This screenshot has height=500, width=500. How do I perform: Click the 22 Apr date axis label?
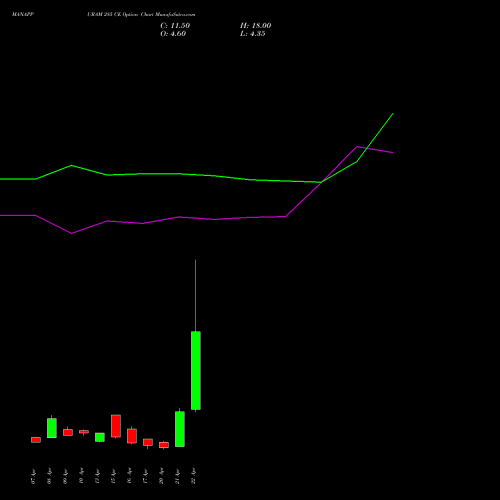[x=193, y=477]
